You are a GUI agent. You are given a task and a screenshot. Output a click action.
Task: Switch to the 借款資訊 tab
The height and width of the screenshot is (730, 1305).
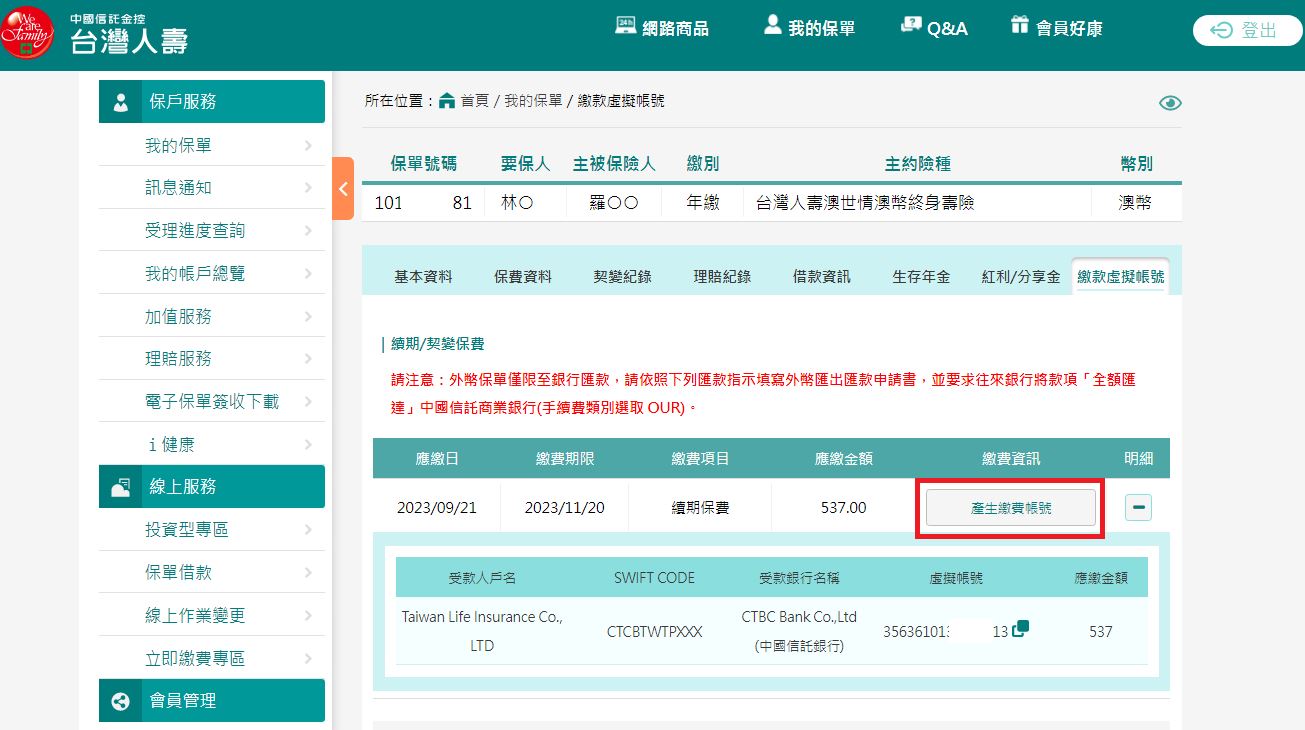(822, 277)
